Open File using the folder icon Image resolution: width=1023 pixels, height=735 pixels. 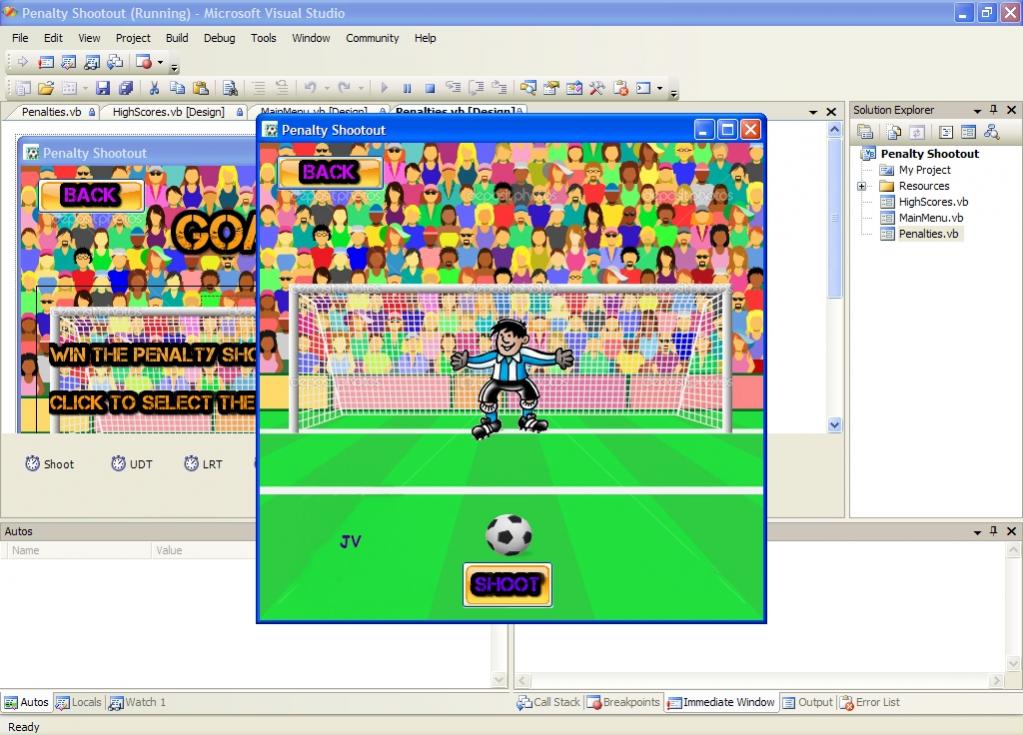pos(46,88)
